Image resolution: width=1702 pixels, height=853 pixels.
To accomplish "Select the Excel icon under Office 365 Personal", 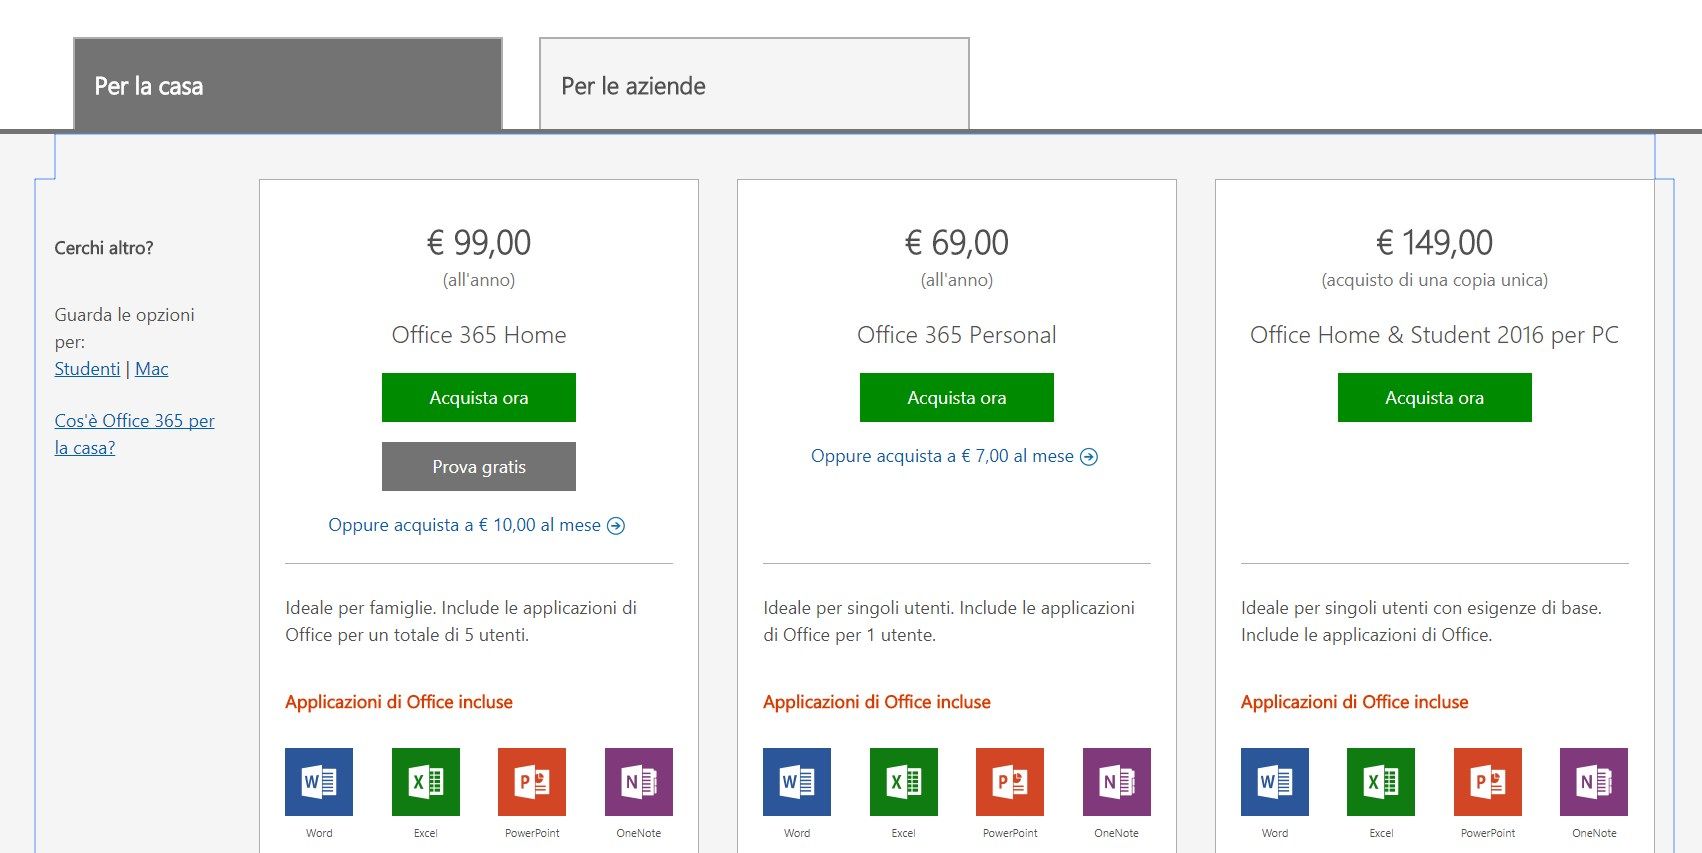I will pos(903,782).
